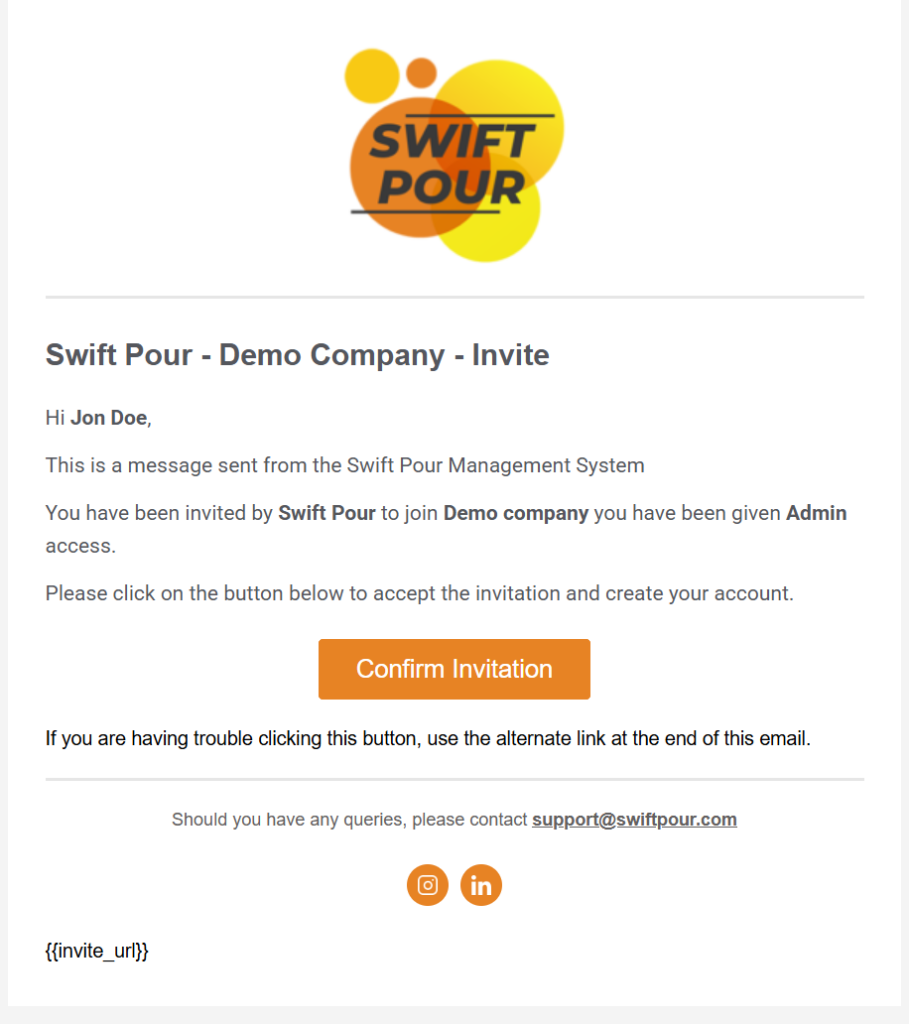Open the support@swiftpour.com email link

pos(634,820)
